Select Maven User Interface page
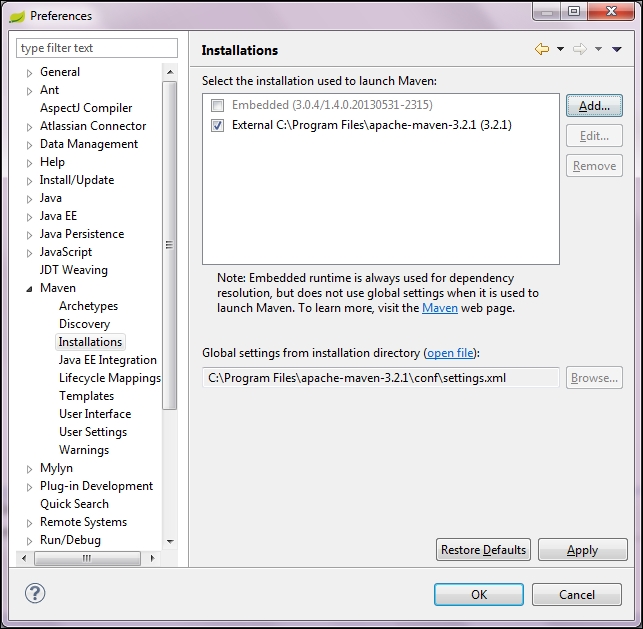 pyautogui.click(x=95, y=414)
